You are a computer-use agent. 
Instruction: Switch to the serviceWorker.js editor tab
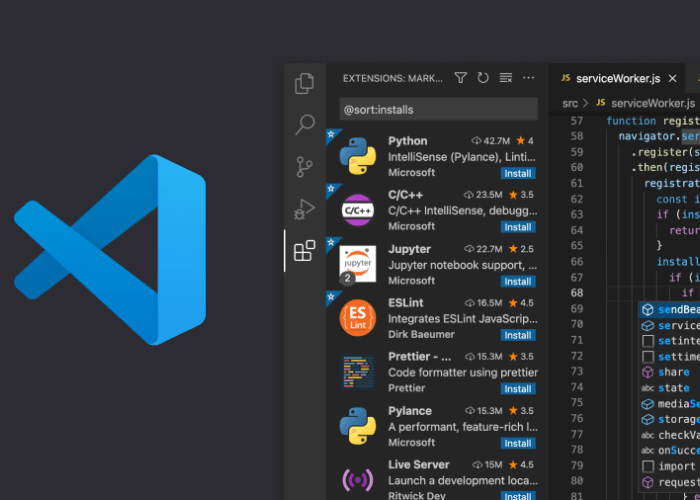(618, 78)
